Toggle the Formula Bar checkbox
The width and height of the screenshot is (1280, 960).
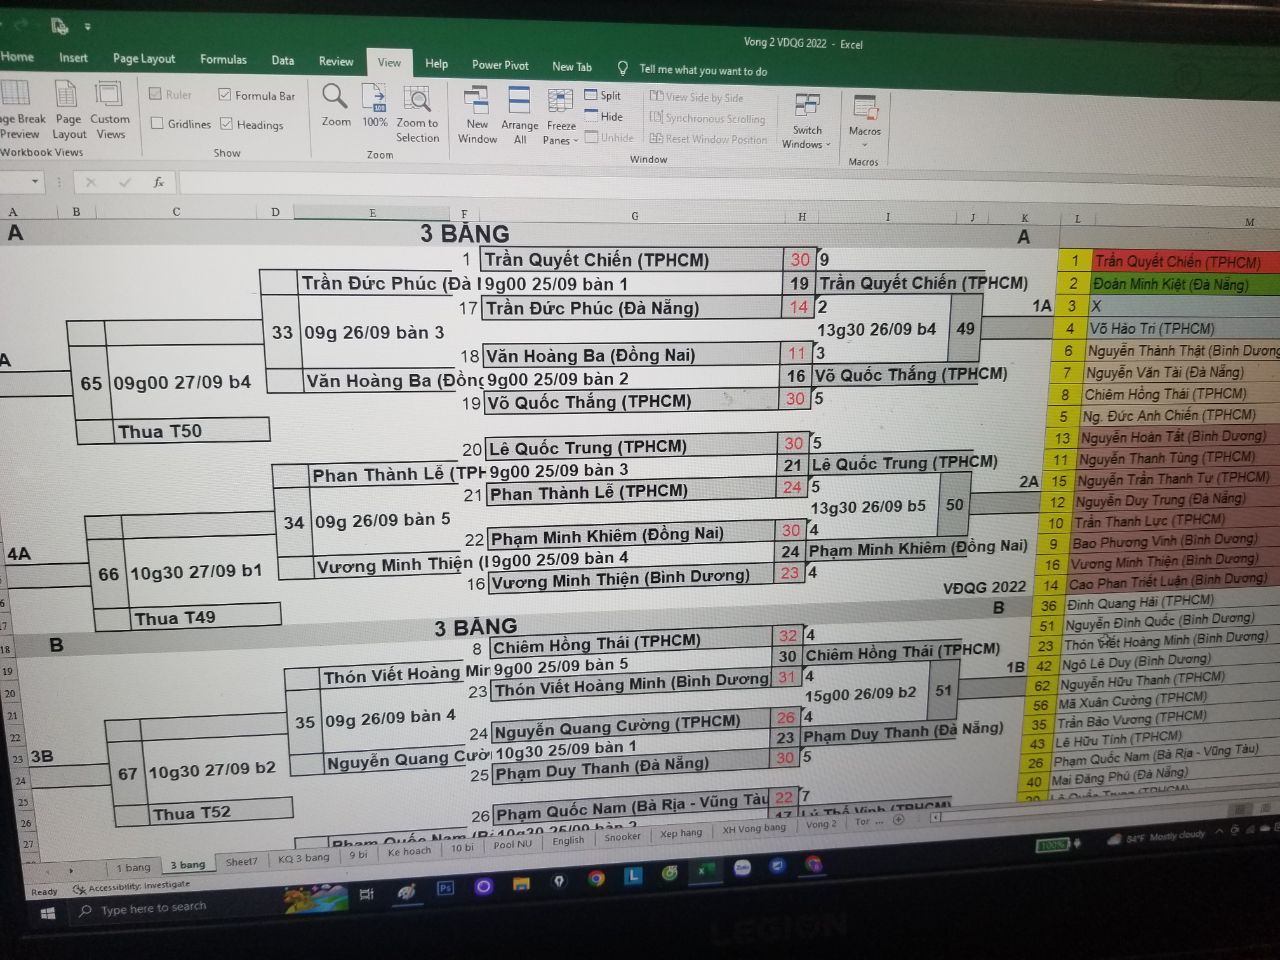point(225,95)
